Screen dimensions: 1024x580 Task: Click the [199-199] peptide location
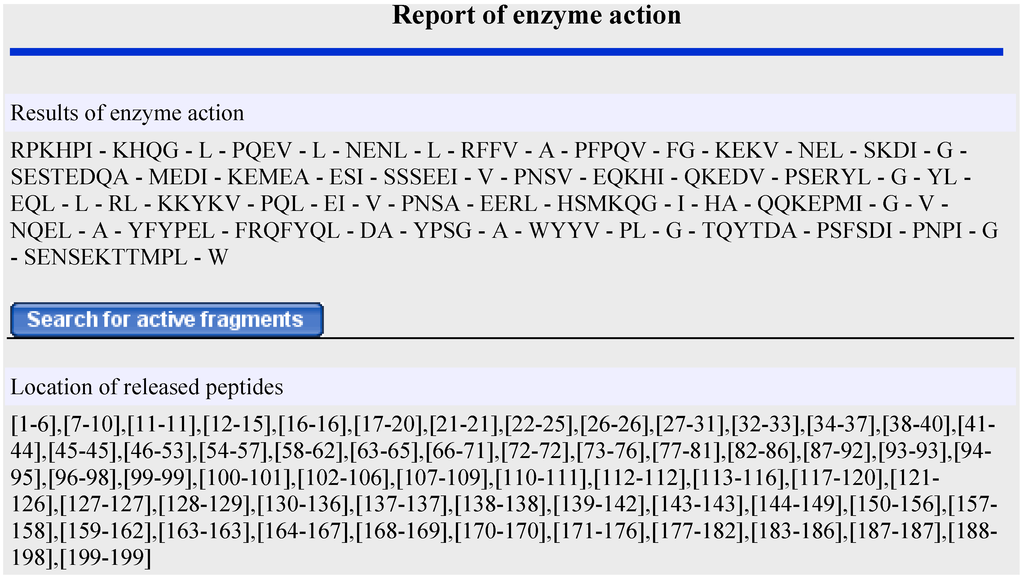[x=105, y=557]
